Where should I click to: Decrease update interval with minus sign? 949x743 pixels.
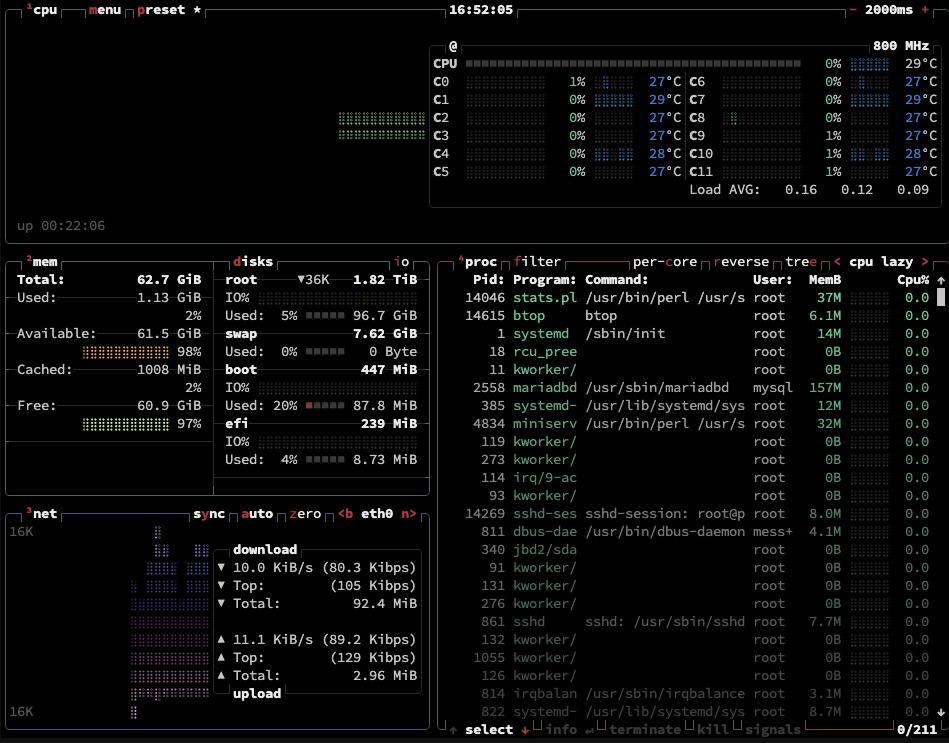coord(853,10)
